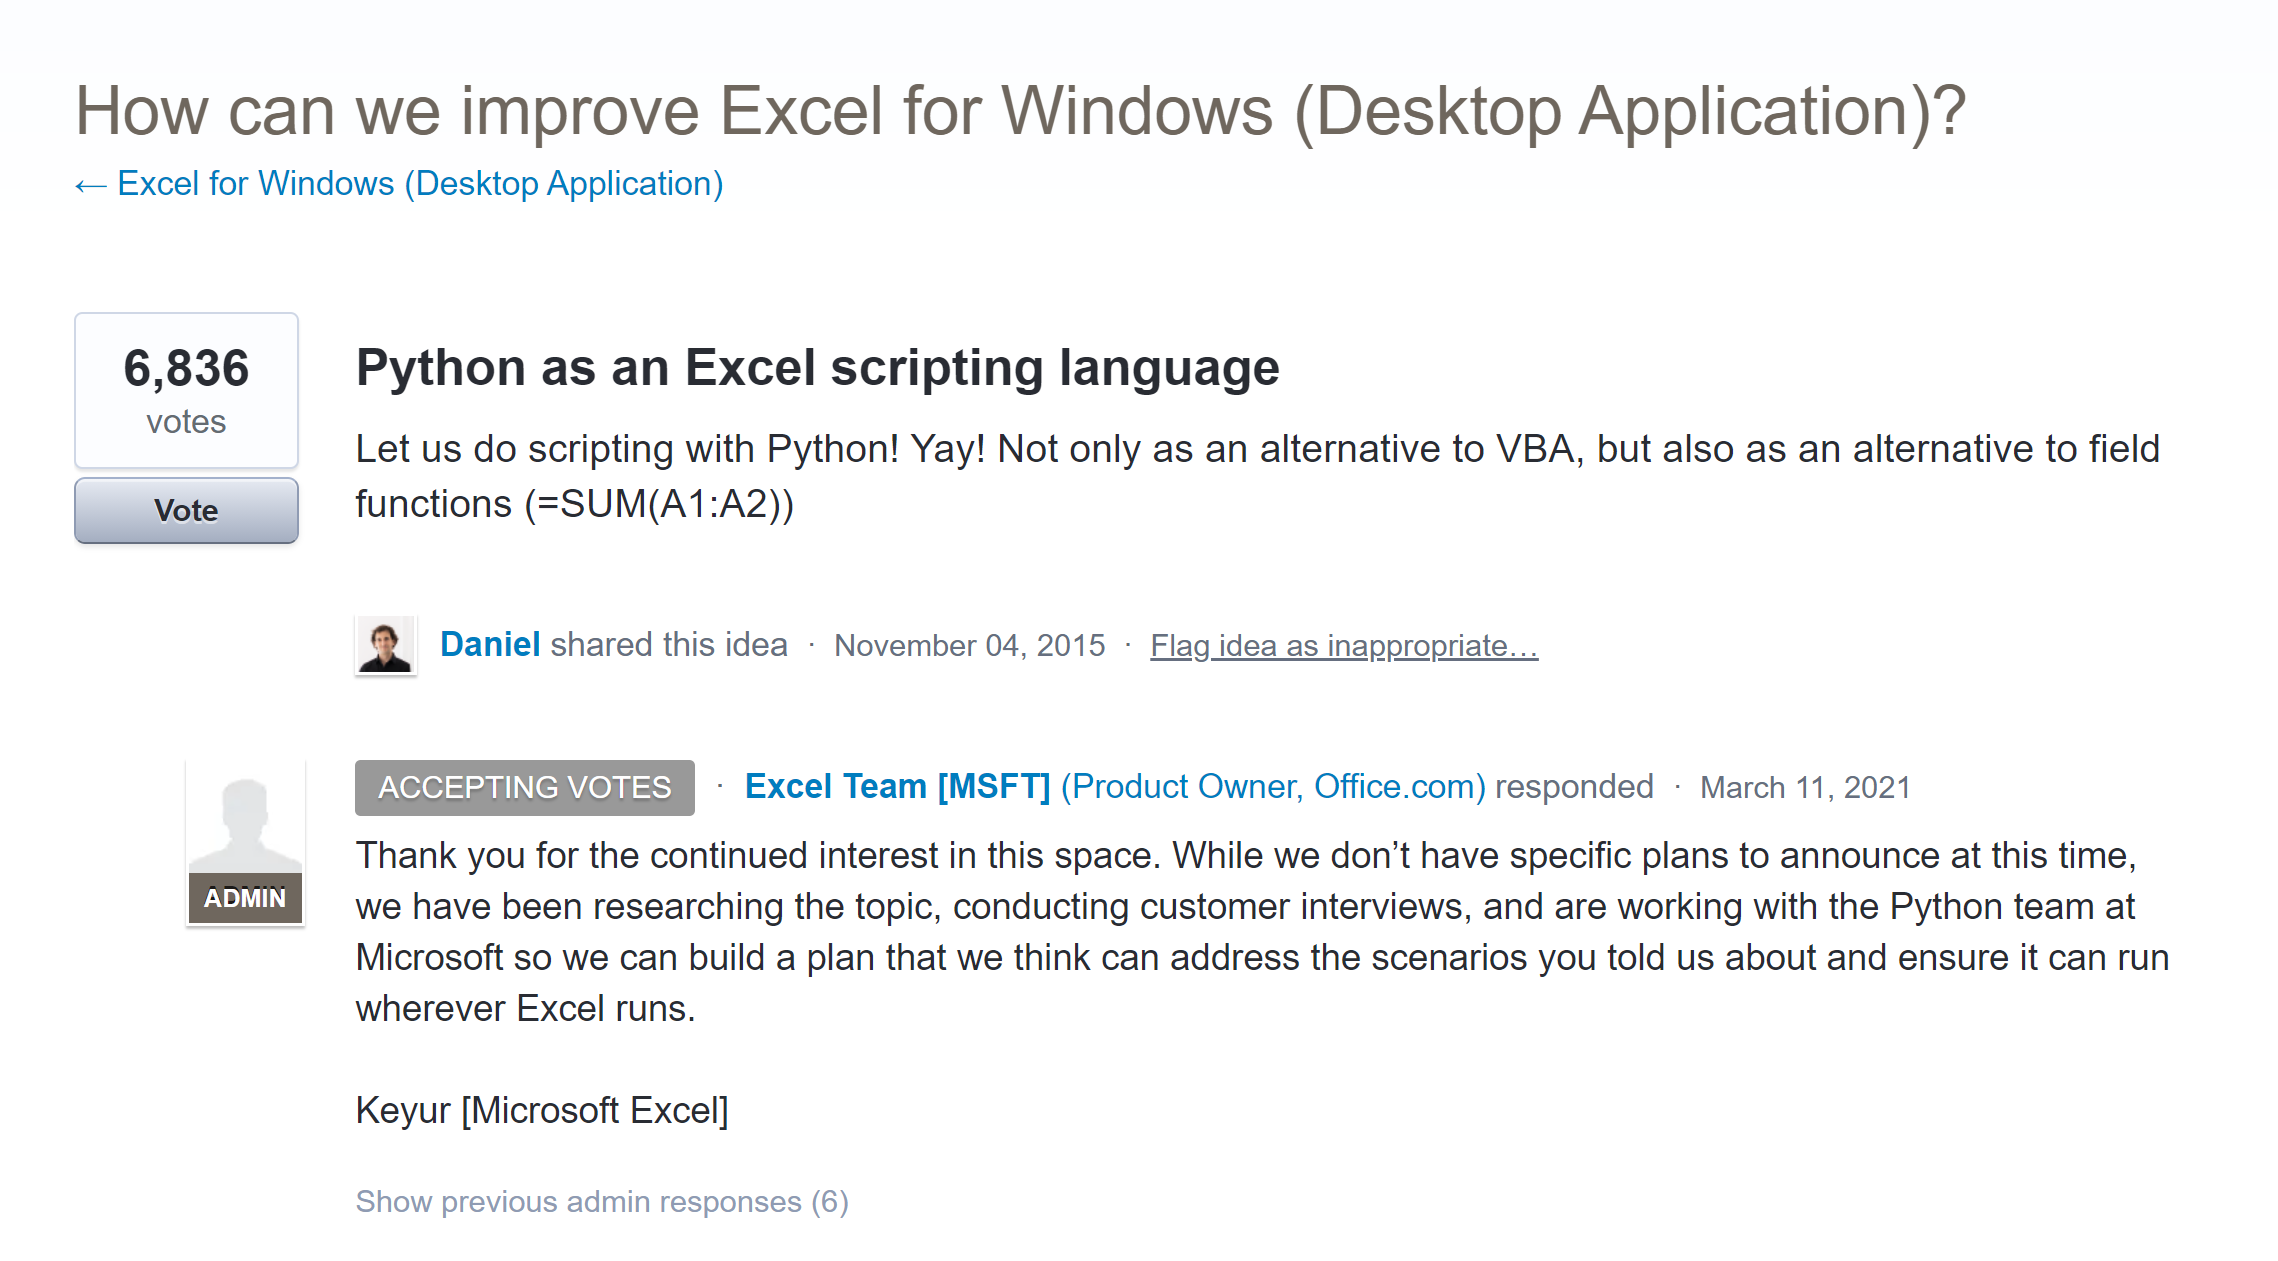
Task: Click the idea description mentioning VBA
Action: 1257,476
